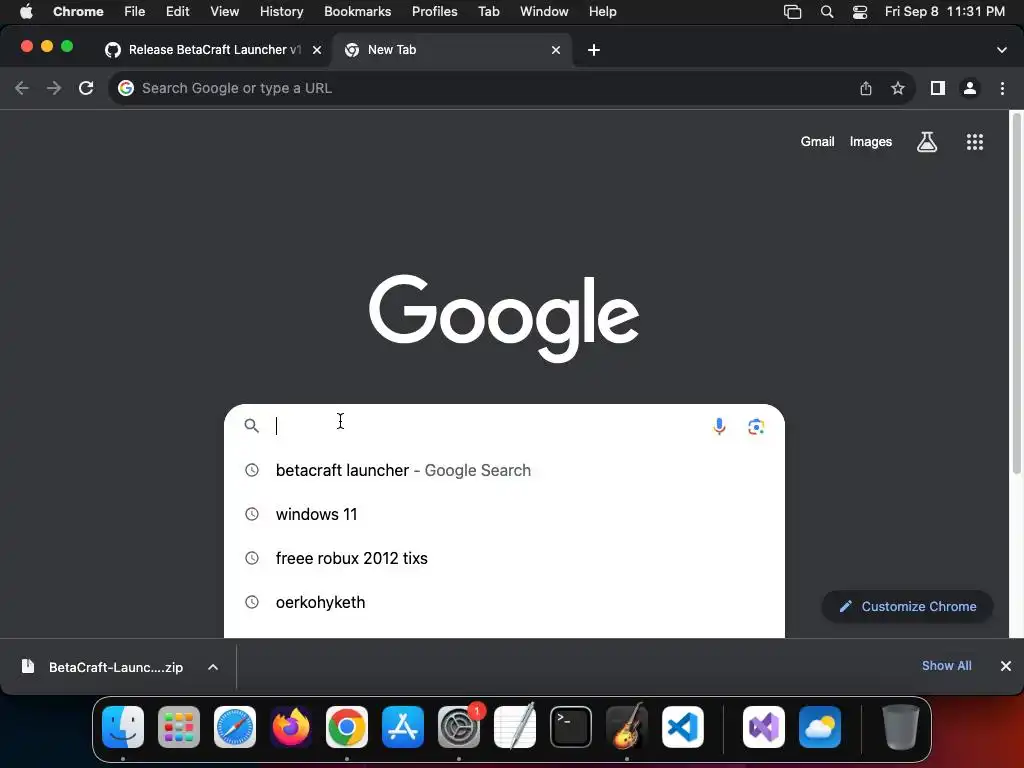The width and height of the screenshot is (1024, 768).
Task: Show All downloads
Action: (x=946, y=665)
